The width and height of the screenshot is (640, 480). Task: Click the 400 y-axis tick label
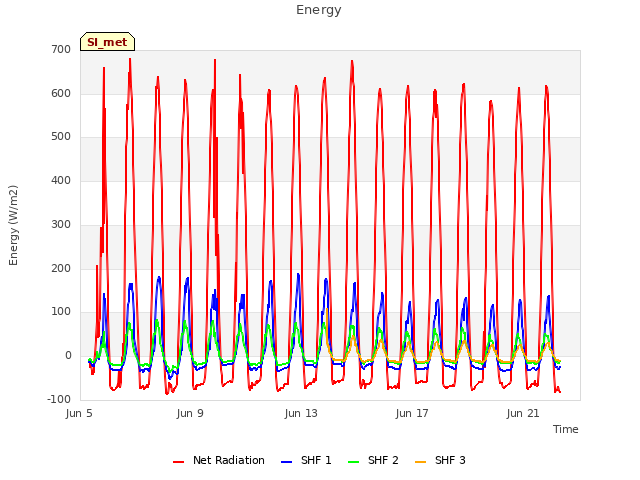[61, 180]
